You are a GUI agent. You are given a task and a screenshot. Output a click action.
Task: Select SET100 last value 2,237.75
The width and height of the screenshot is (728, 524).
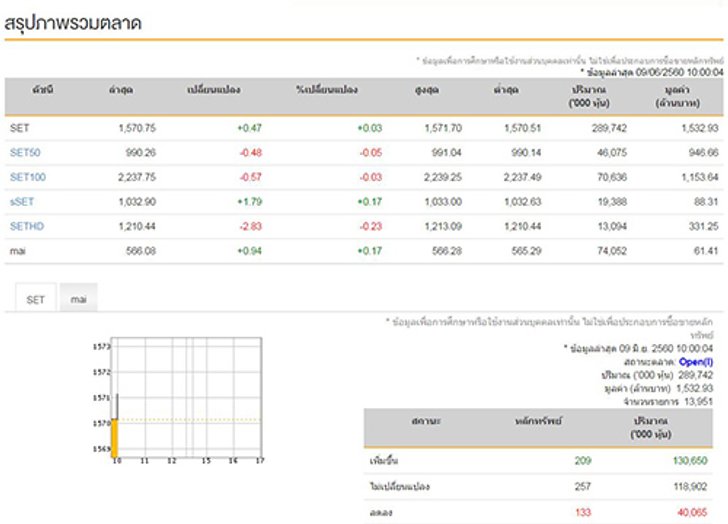click(137, 177)
